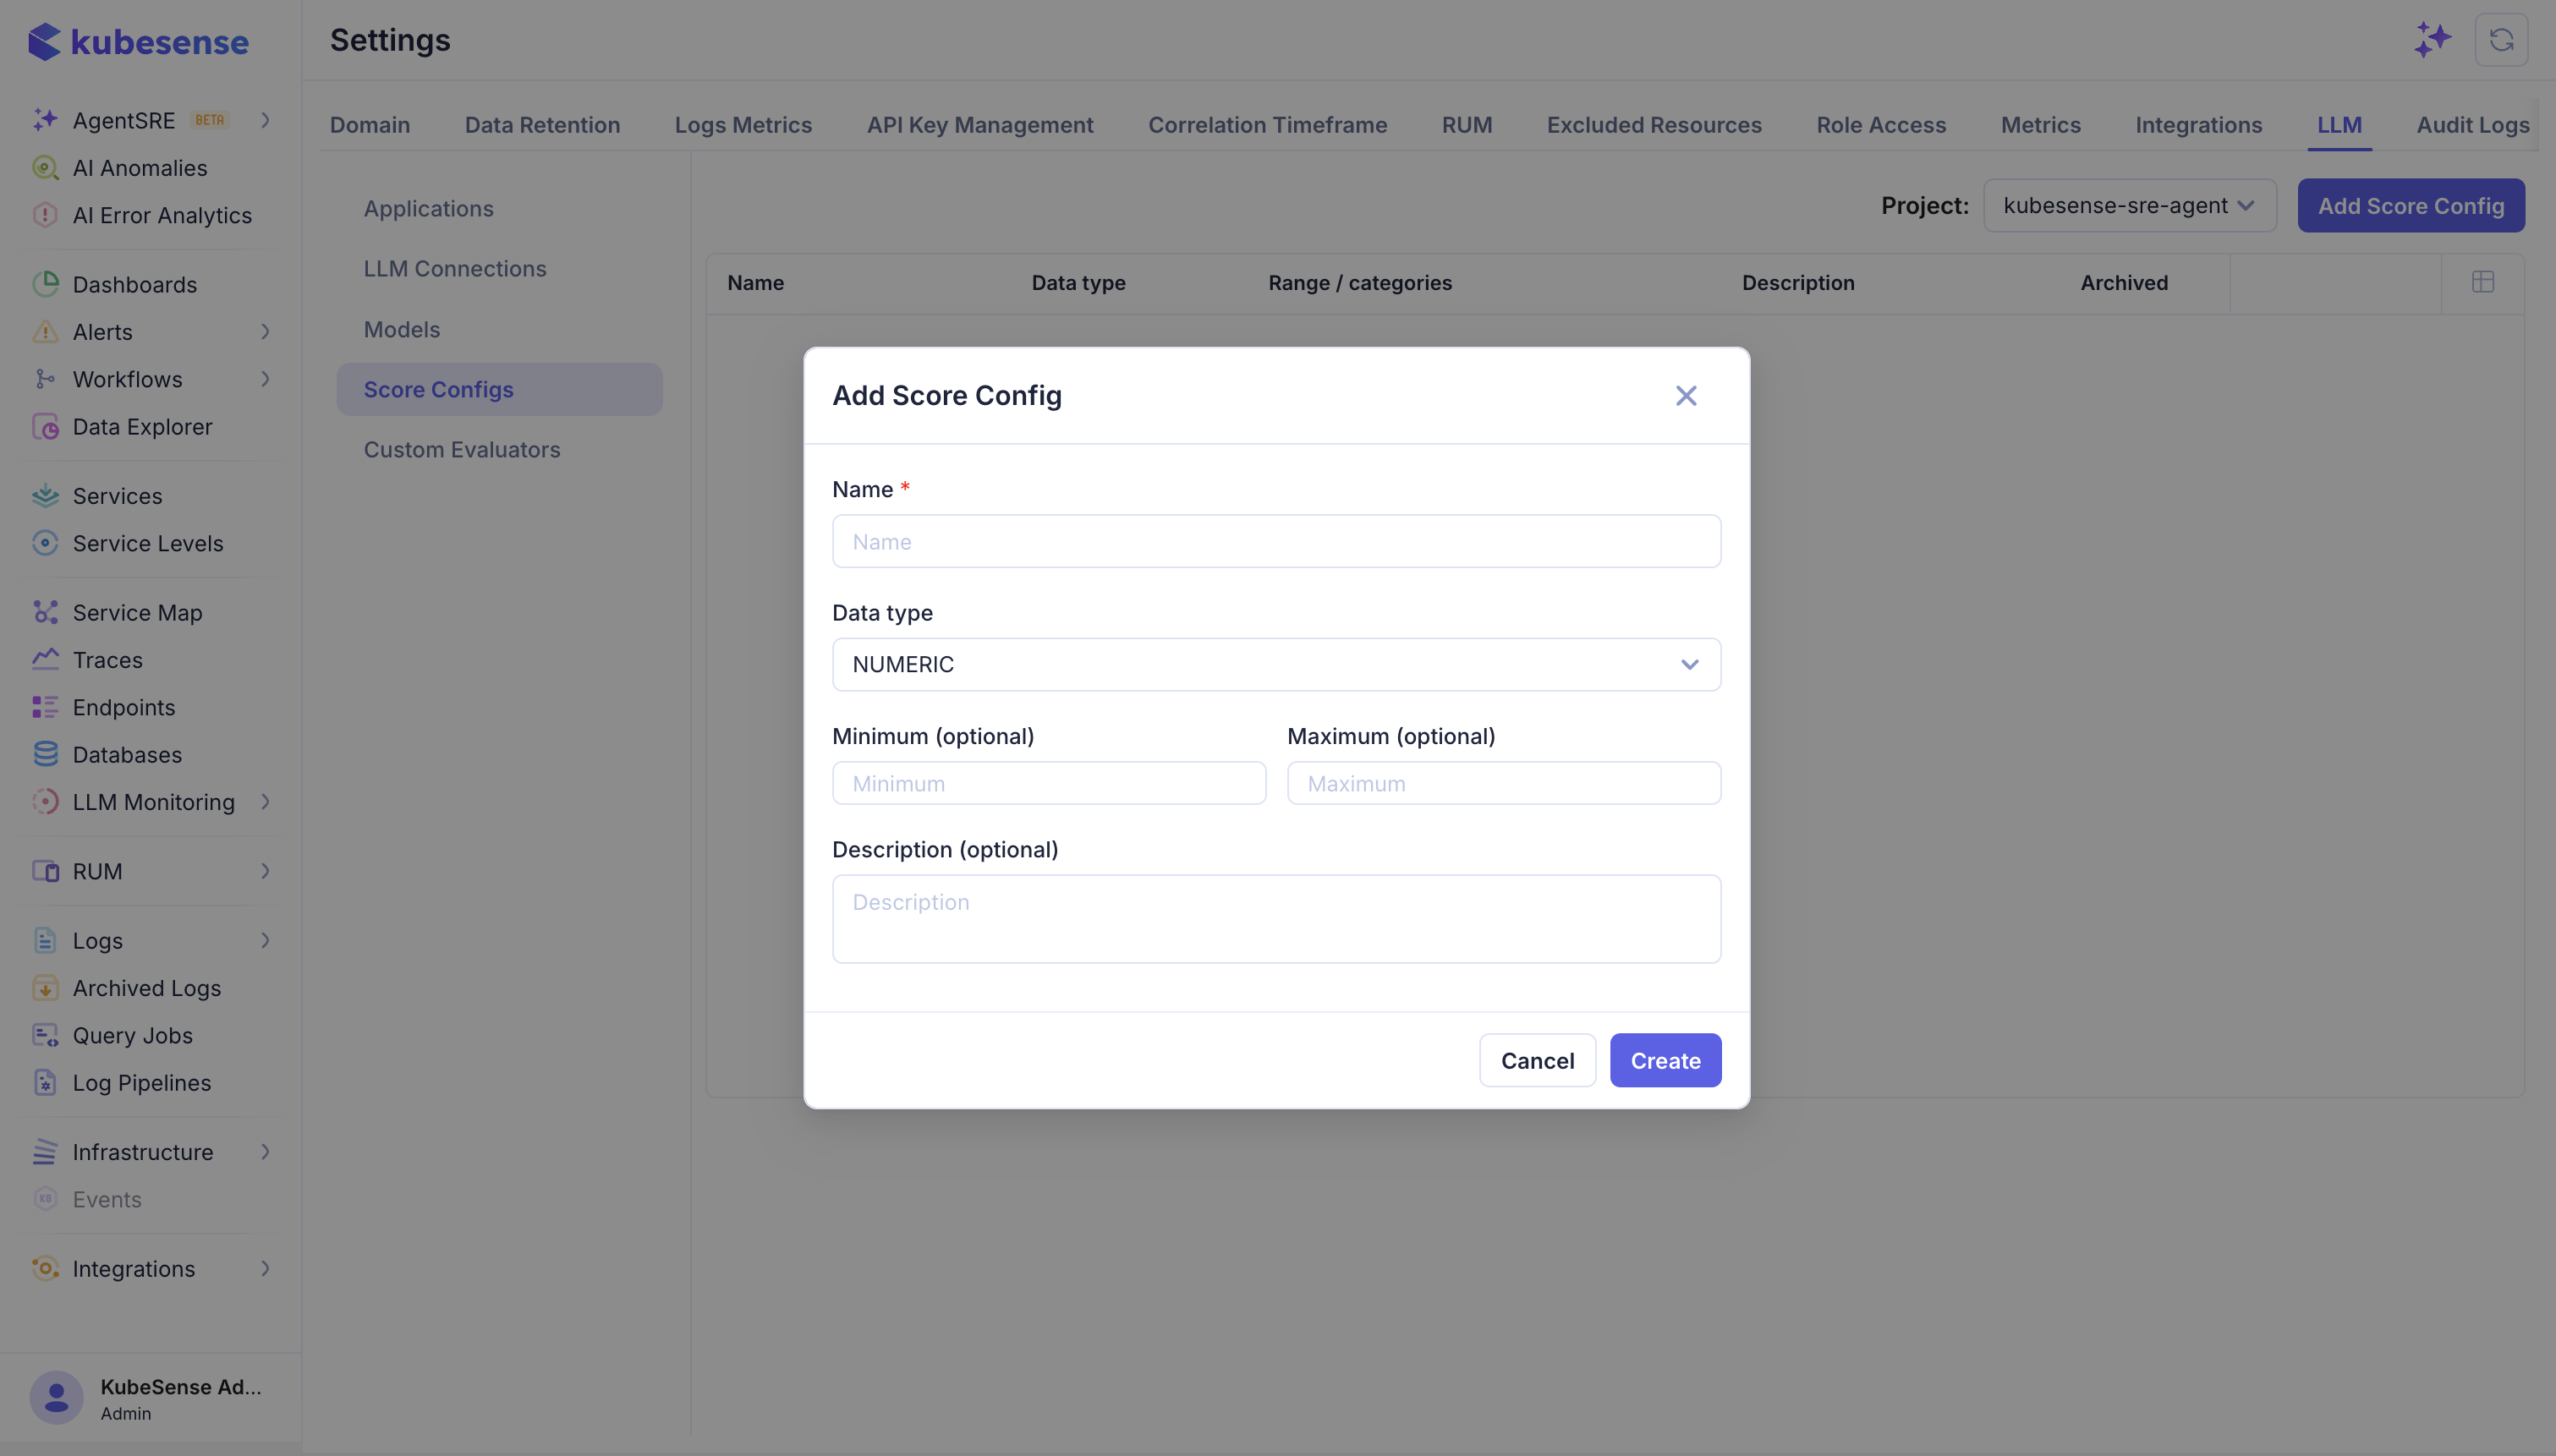Expand the AgentSRE sidebar chevron

(265, 120)
